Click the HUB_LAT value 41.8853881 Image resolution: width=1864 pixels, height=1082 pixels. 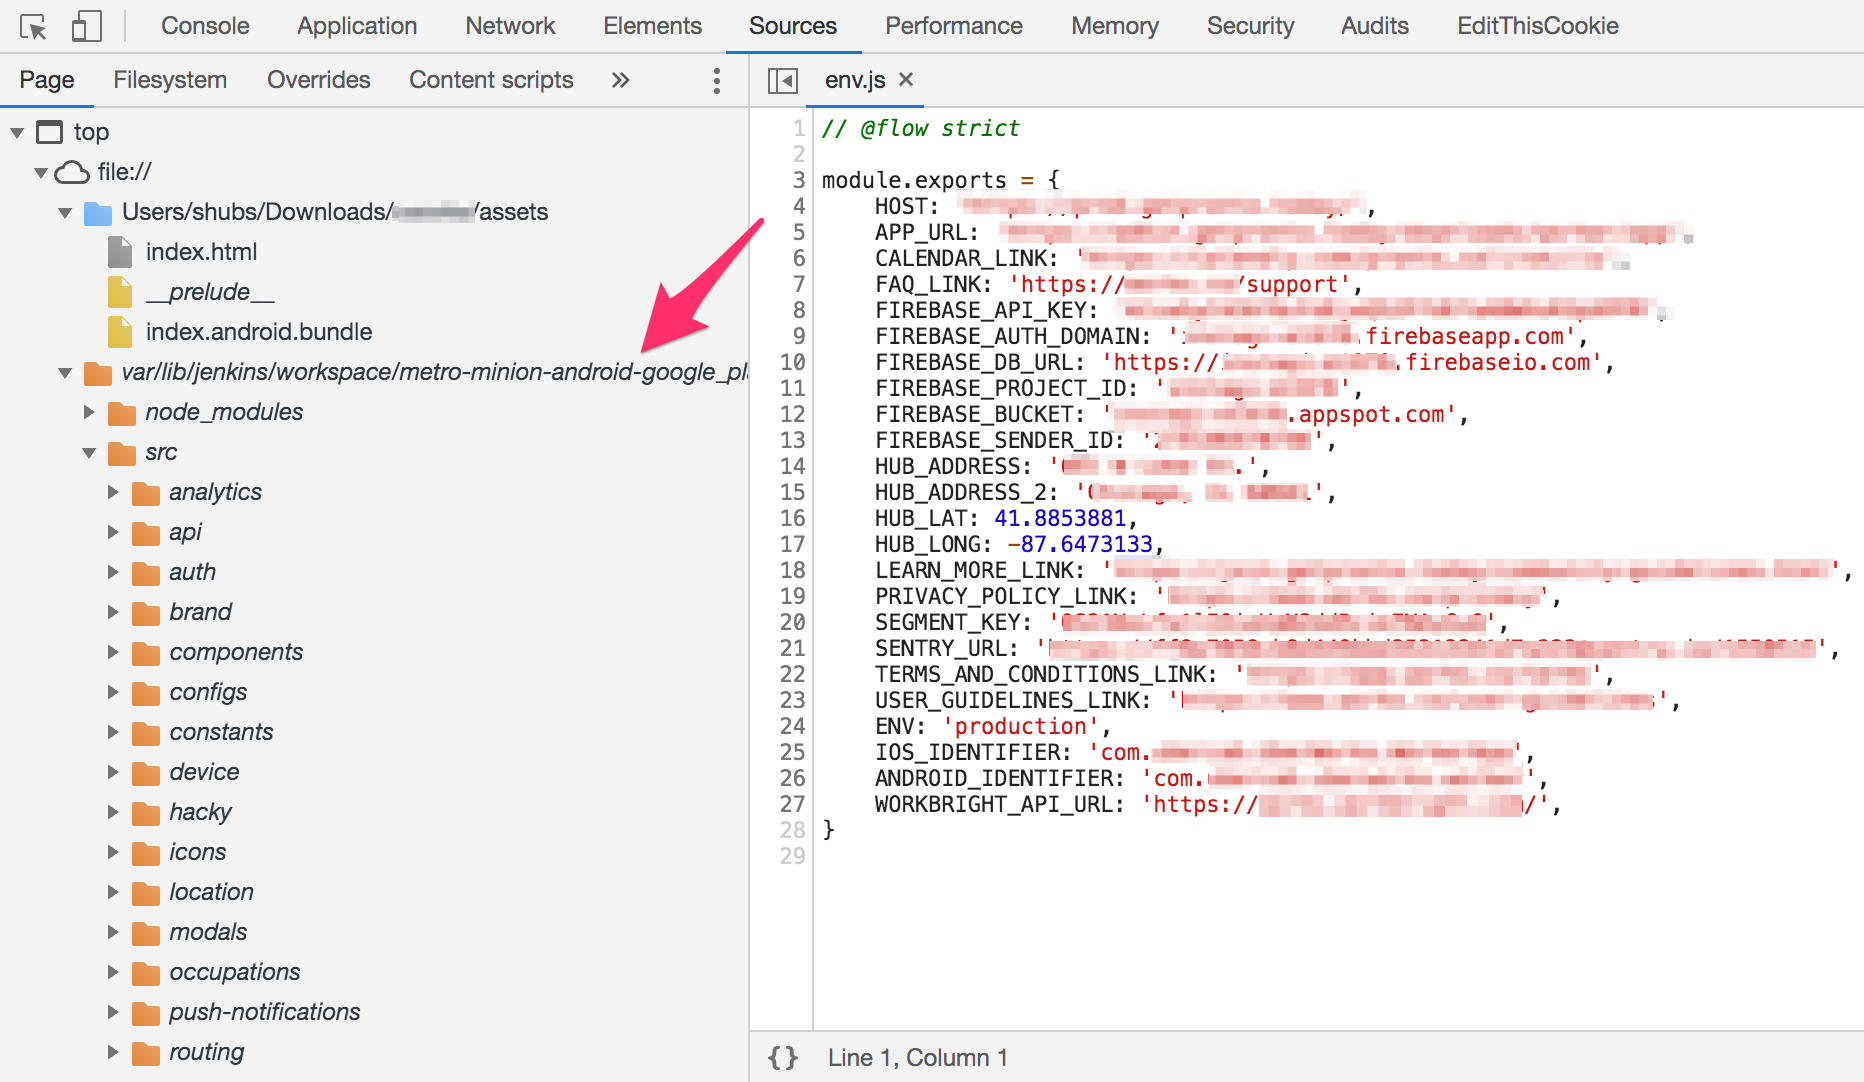click(1060, 518)
